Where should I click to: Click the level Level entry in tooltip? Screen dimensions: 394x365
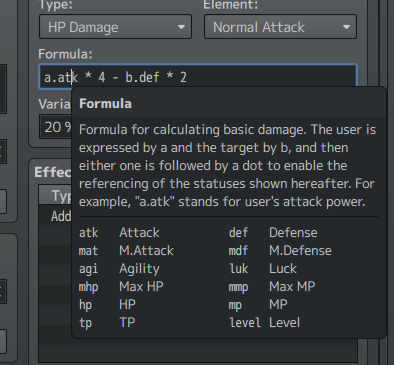pos(264,322)
